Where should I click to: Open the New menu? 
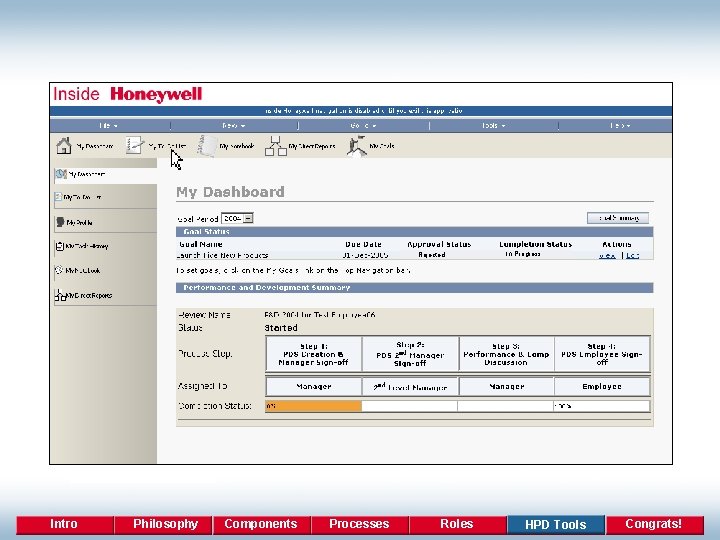(233, 125)
